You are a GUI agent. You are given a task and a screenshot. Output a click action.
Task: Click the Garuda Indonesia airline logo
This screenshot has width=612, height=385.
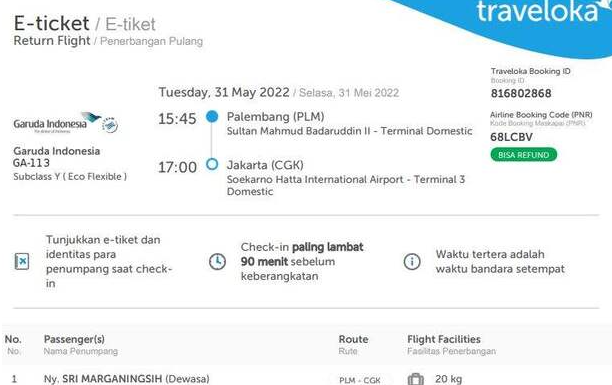(57, 123)
